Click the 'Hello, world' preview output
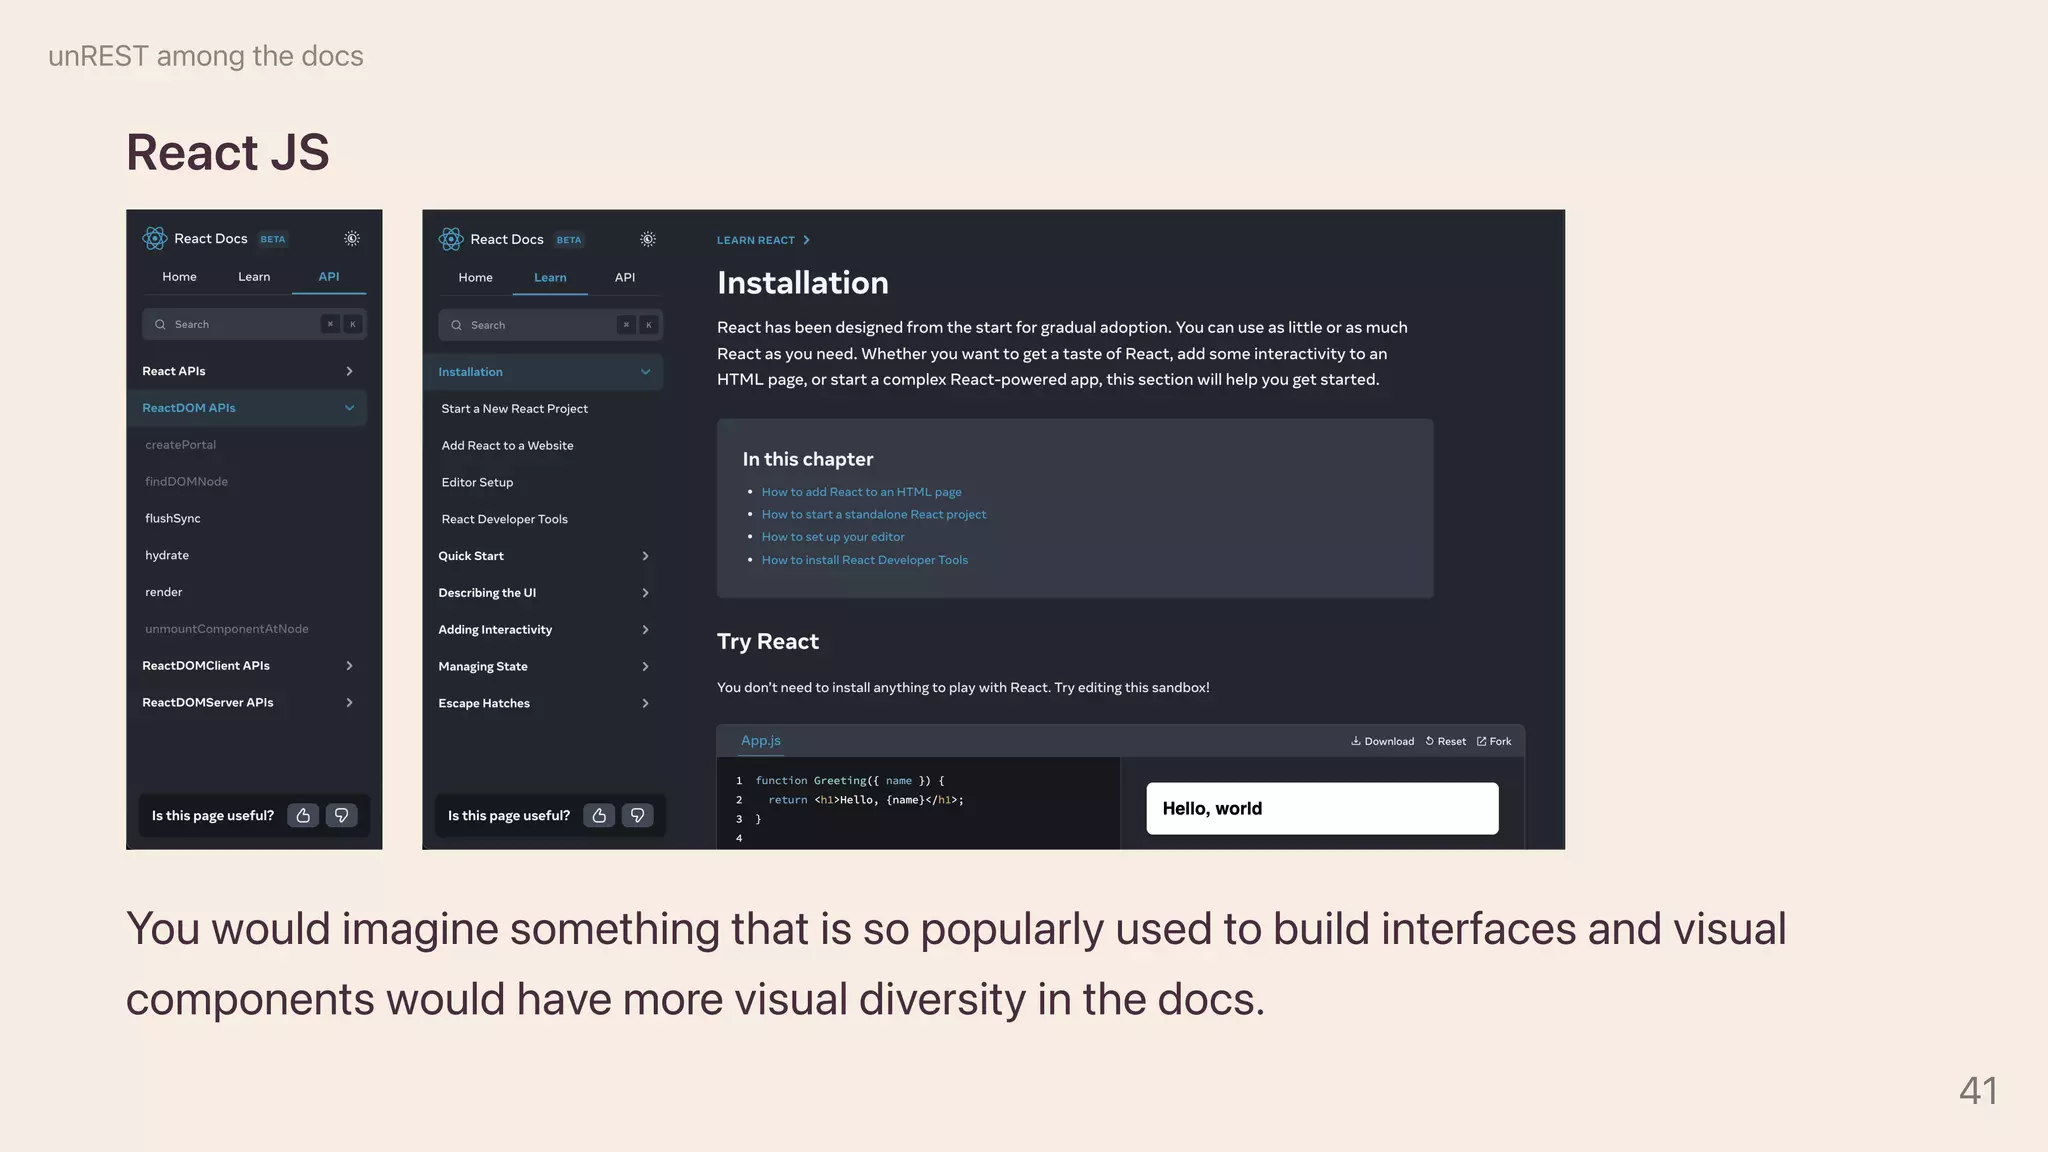 pyautogui.click(x=1322, y=809)
